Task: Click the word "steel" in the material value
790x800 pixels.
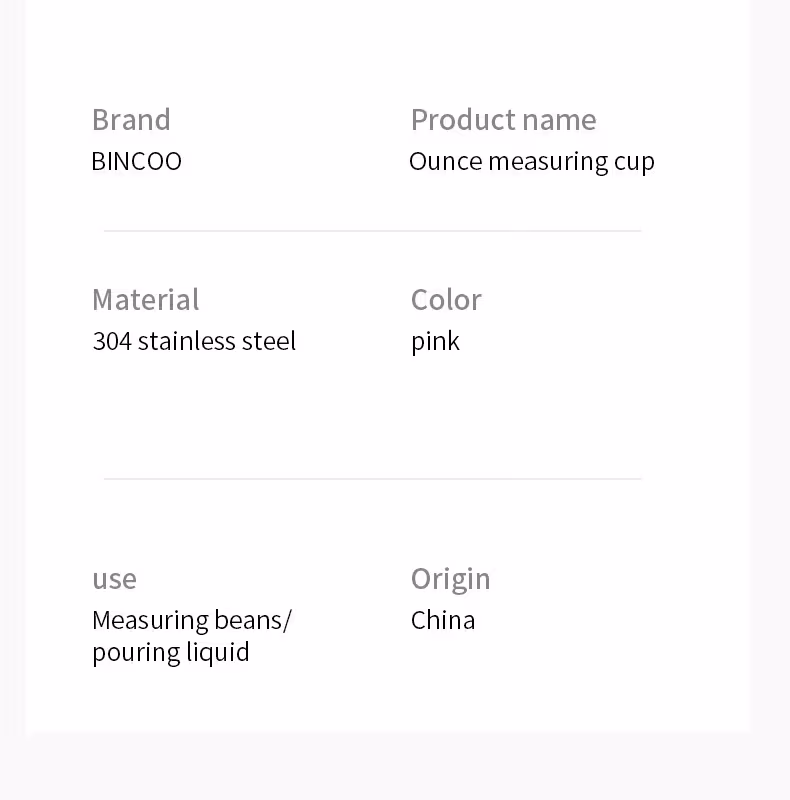Action: pyautogui.click(x=270, y=341)
